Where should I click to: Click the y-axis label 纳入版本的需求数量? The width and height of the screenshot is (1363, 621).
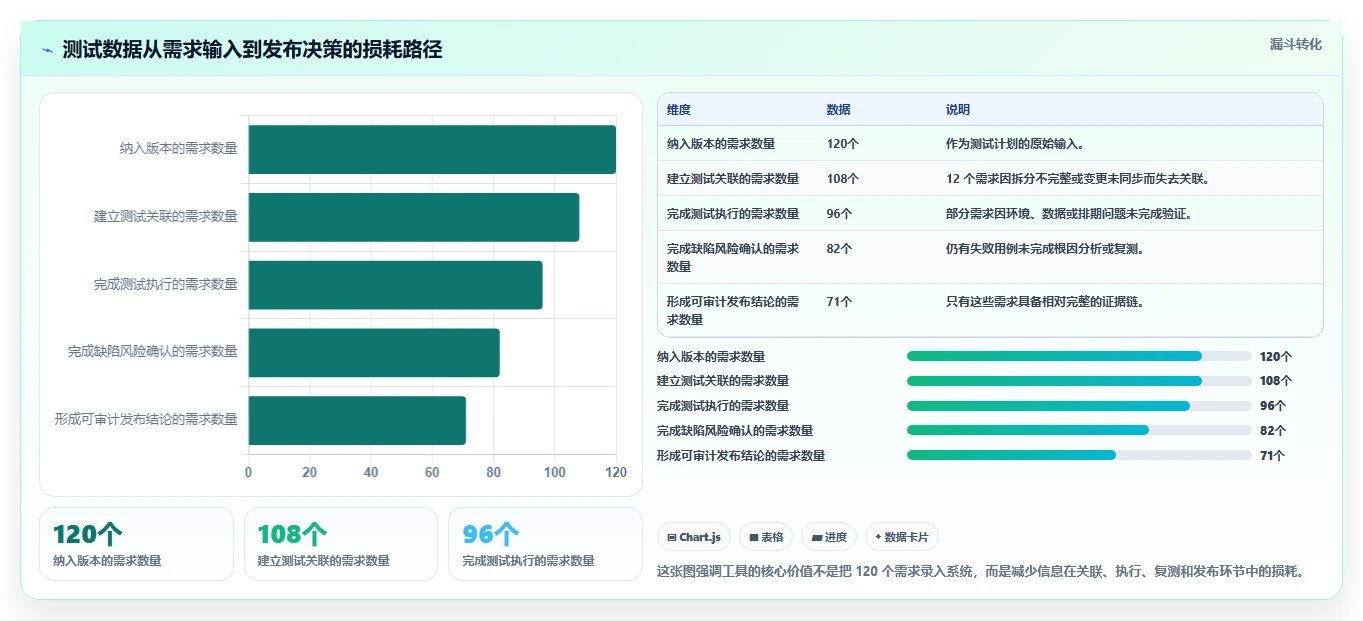click(179, 149)
